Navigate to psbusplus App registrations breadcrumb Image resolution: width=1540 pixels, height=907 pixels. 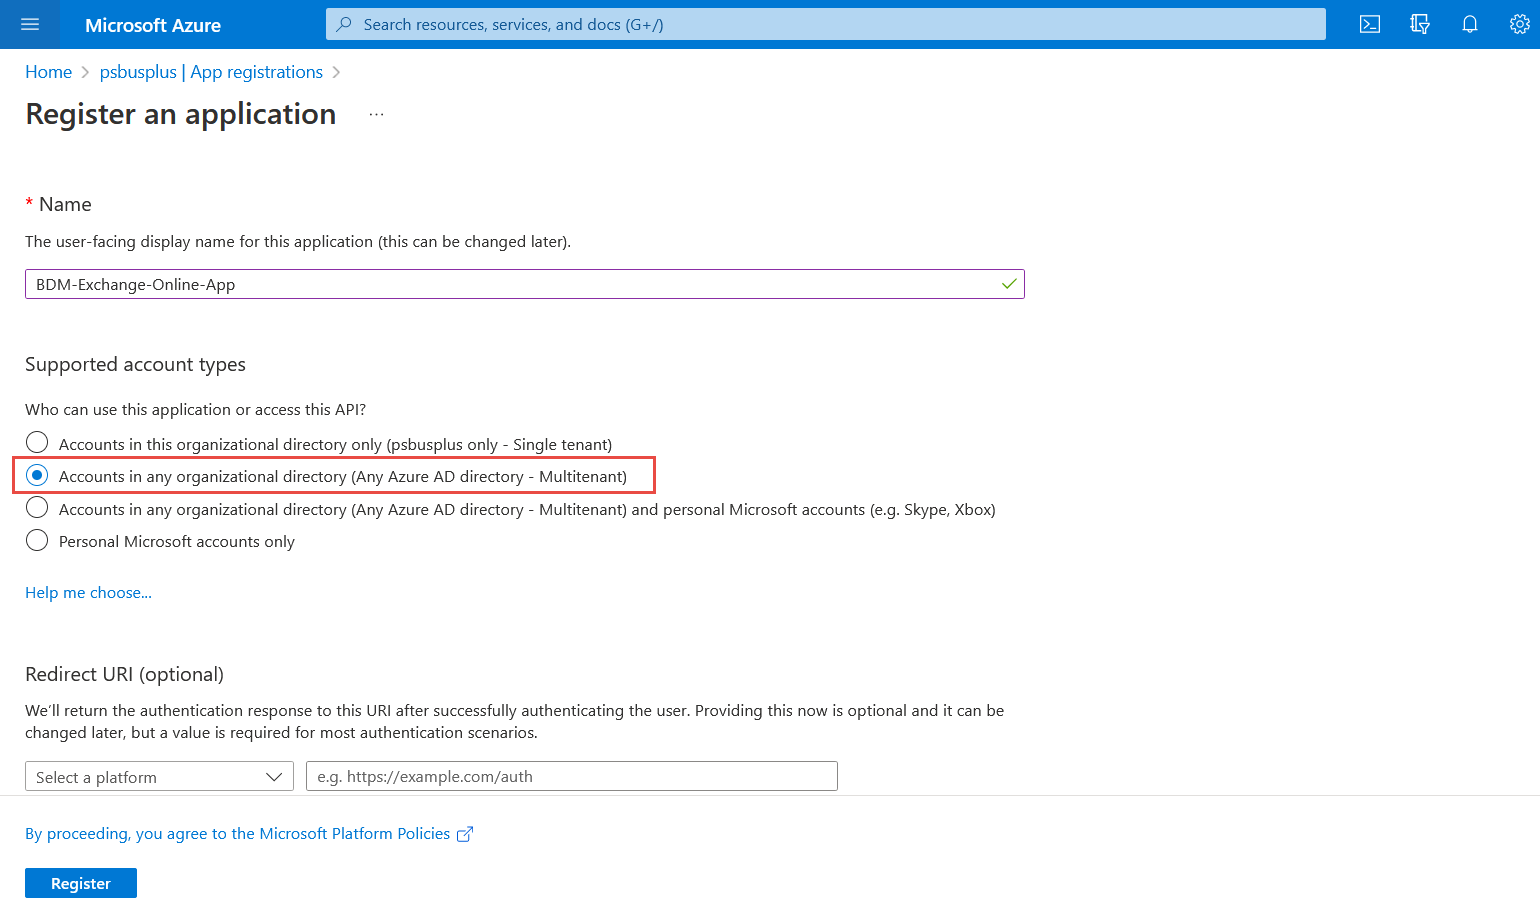click(x=211, y=72)
